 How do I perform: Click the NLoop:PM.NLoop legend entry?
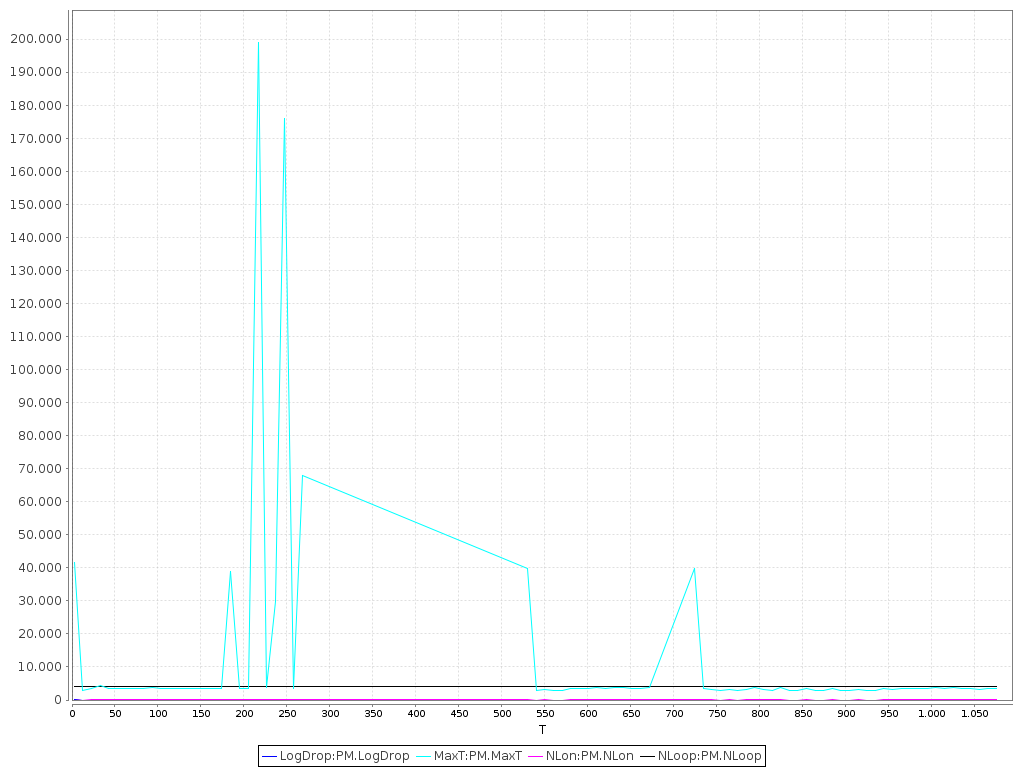pos(701,756)
